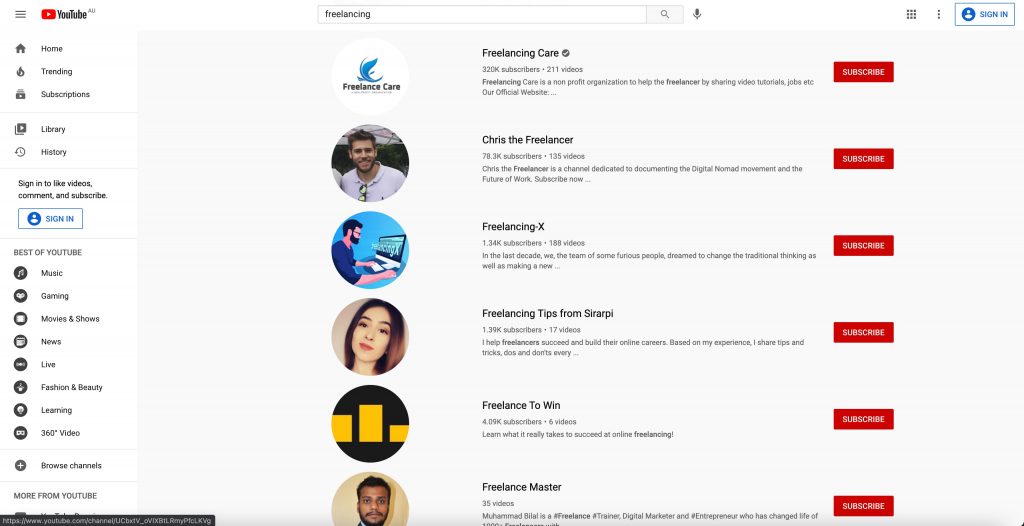The width and height of the screenshot is (1024, 526).
Task: Click SIGN IN button in sidebar
Action: pyautogui.click(x=50, y=219)
